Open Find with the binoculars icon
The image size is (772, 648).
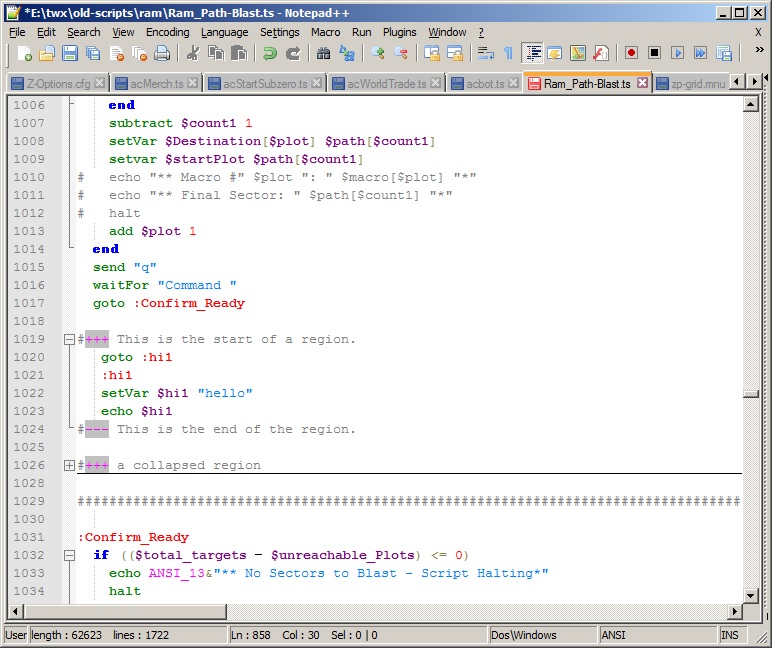(x=324, y=53)
